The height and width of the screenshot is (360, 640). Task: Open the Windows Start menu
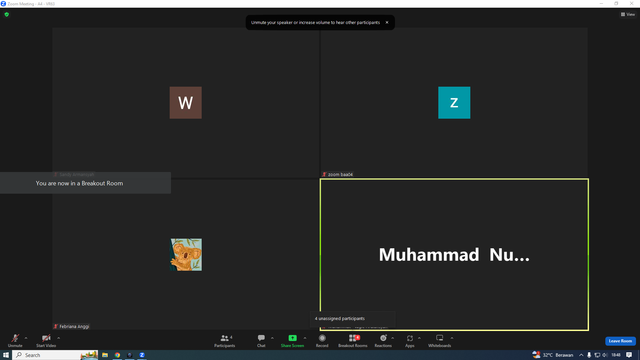pyautogui.click(x=6, y=355)
